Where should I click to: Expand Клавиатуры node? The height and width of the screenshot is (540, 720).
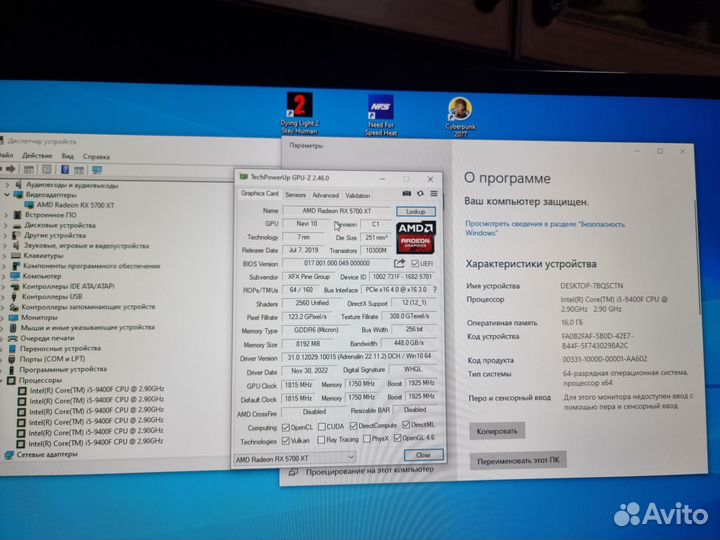click(x=5, y=256)
